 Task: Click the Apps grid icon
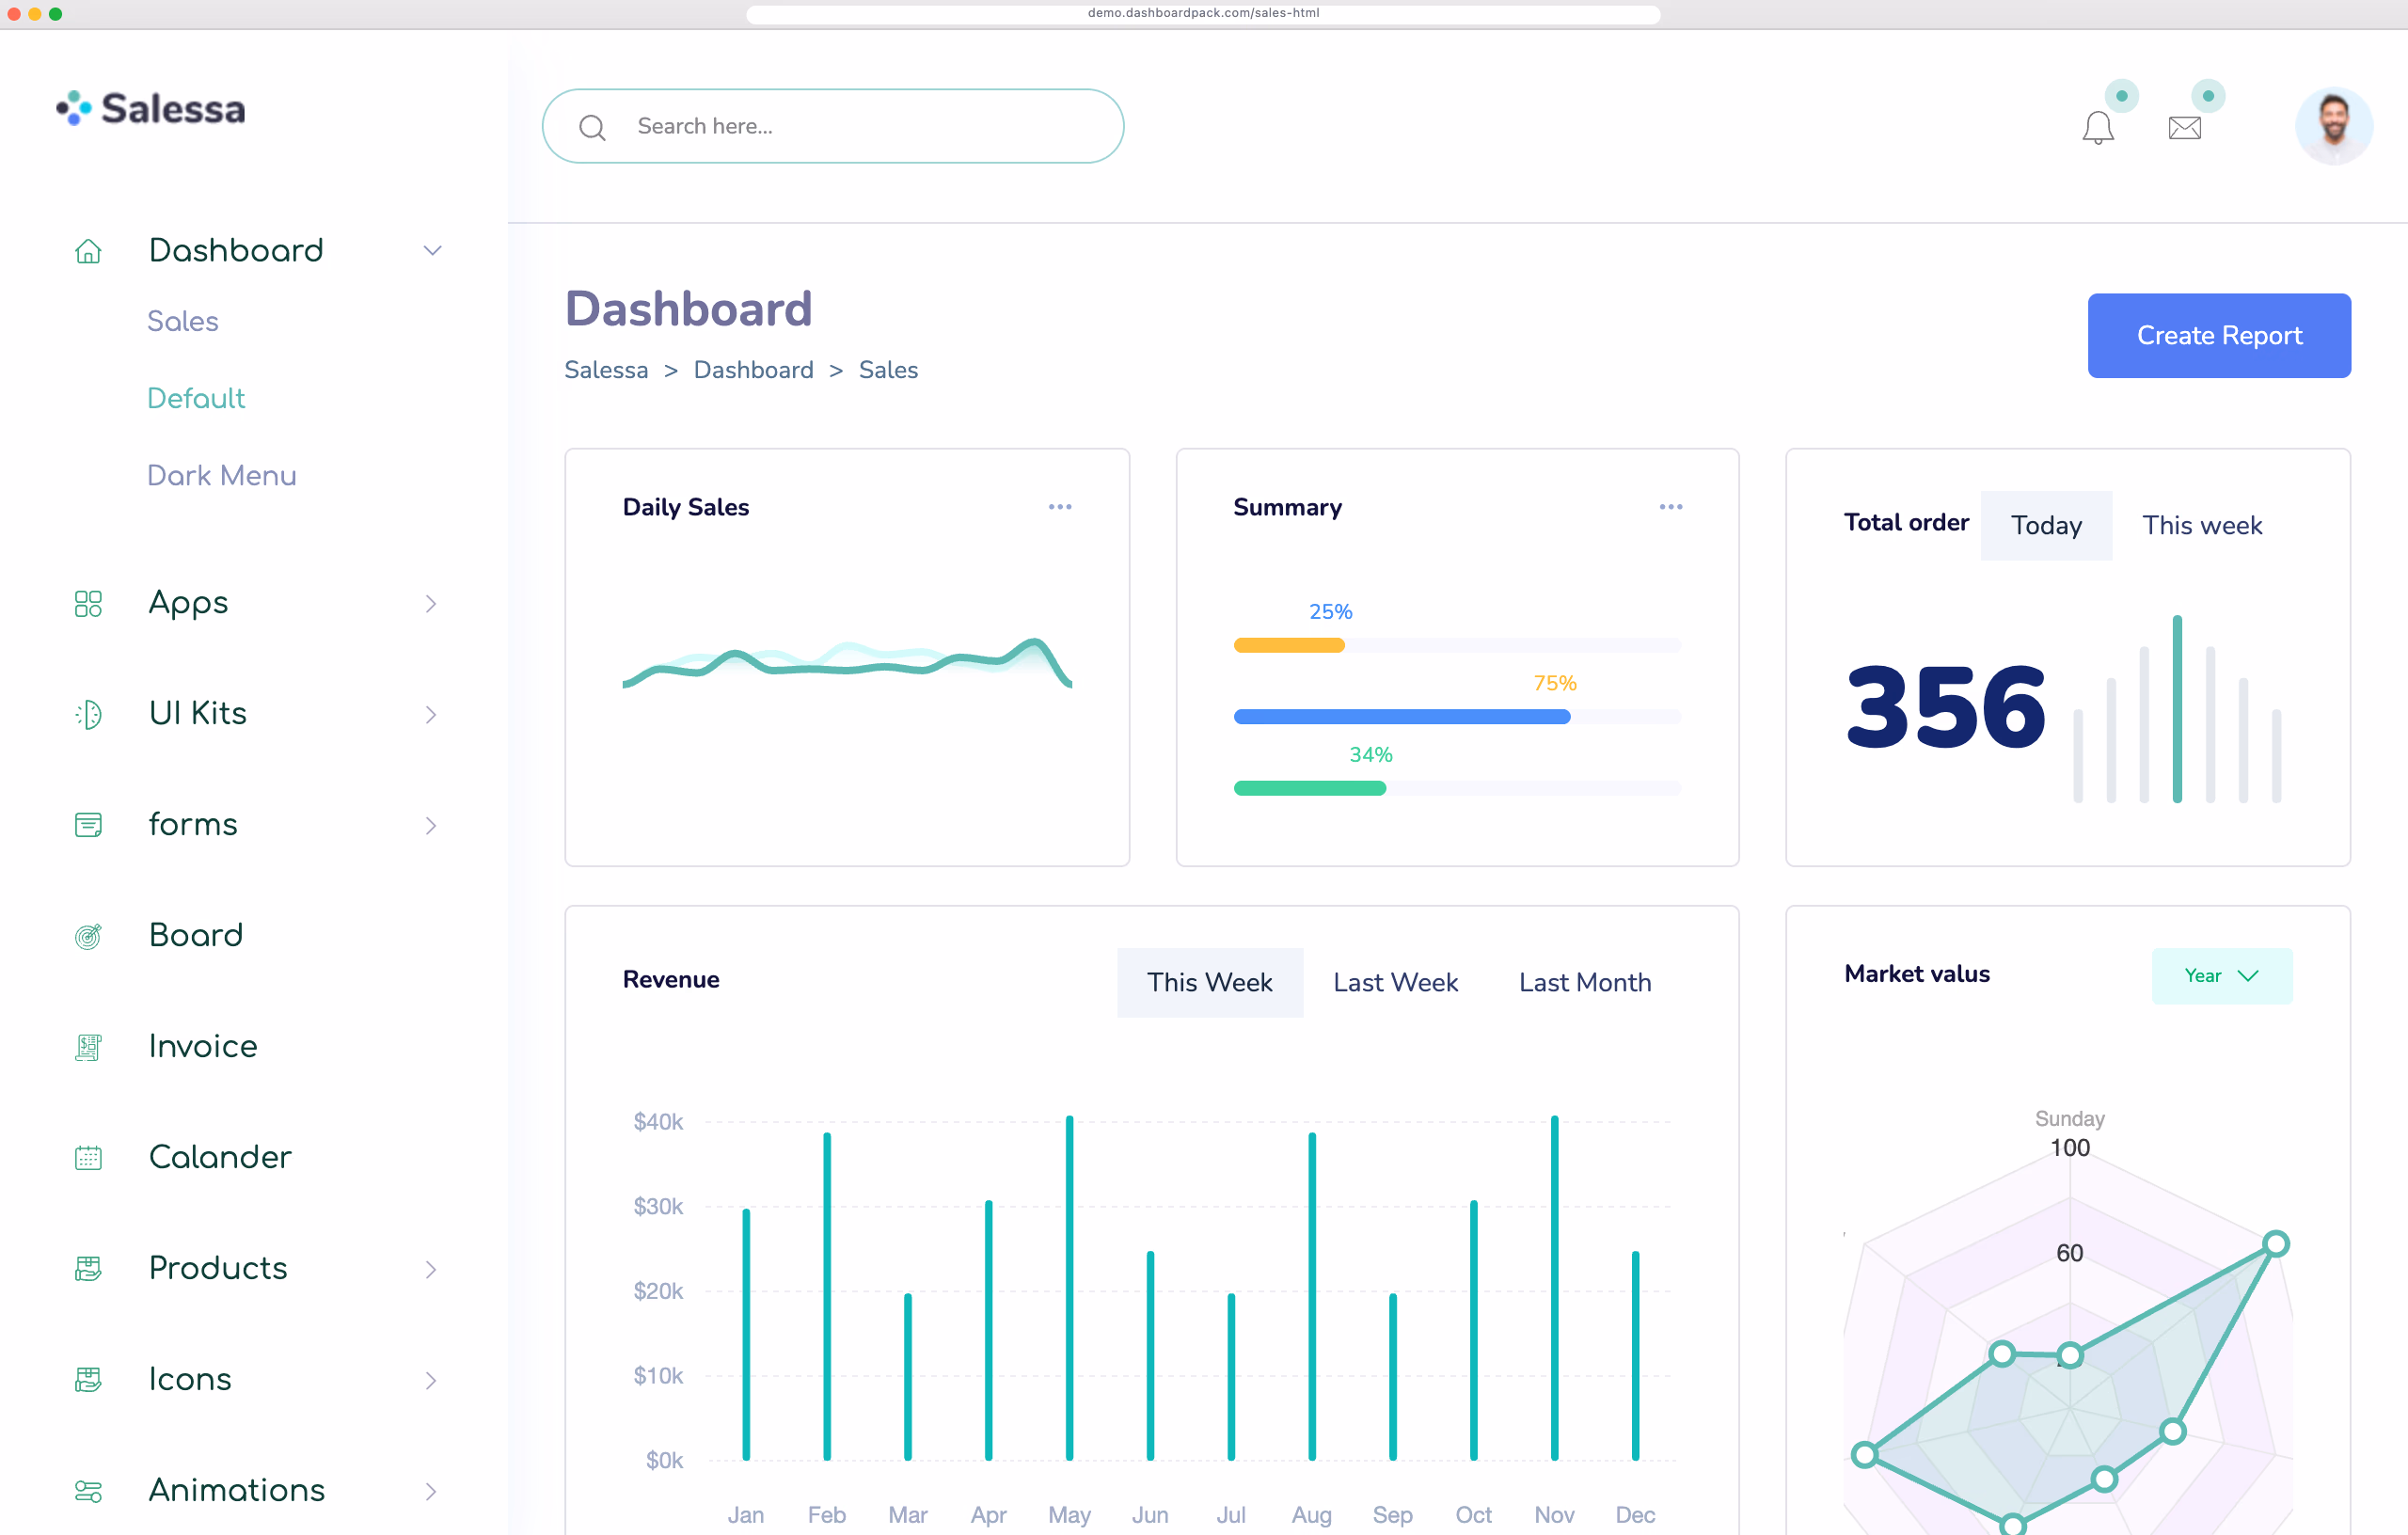point(88,604)
